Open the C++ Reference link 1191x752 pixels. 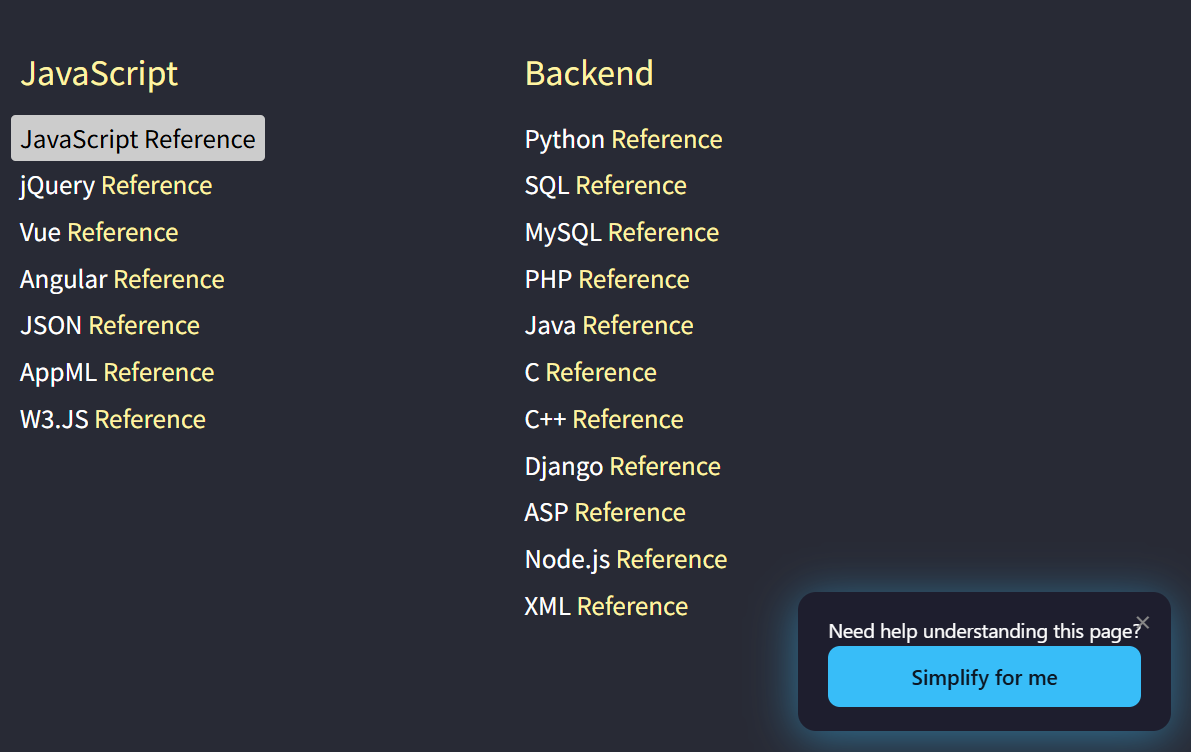click(604, 419)
